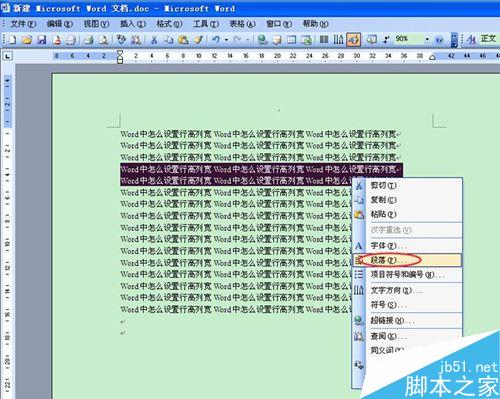Choose 复制 in the context menu
The width and height of the screenshot is (500, 399).
[407, 200]
